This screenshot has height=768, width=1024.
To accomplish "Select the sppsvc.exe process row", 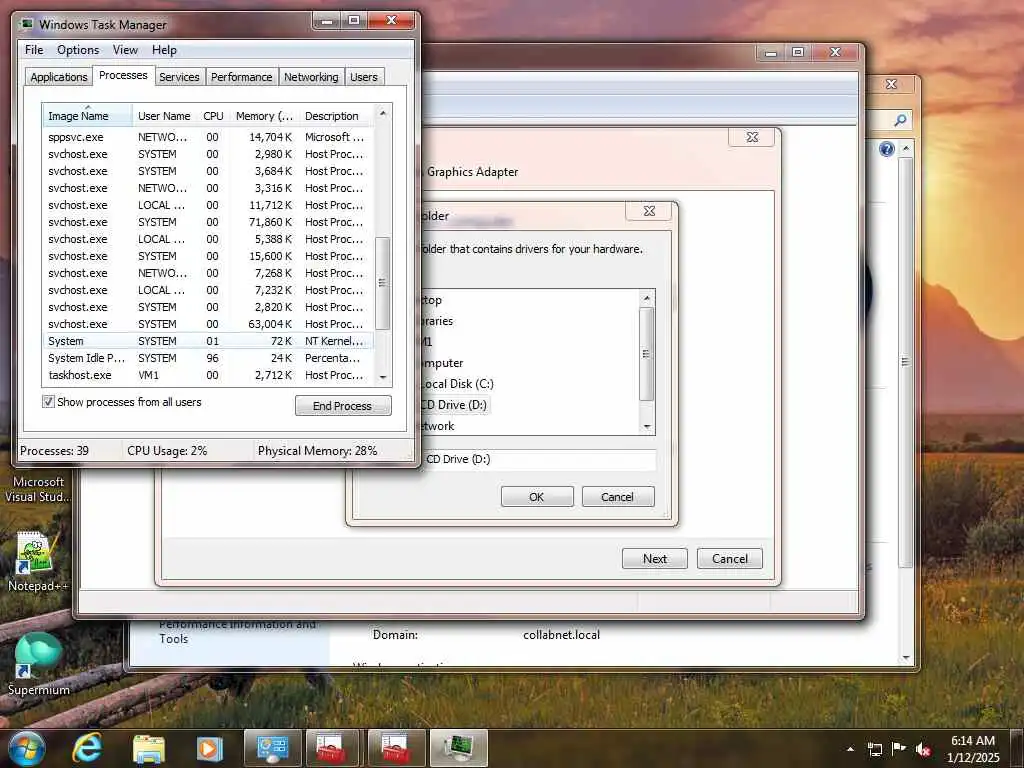I will tap(208, 137).
